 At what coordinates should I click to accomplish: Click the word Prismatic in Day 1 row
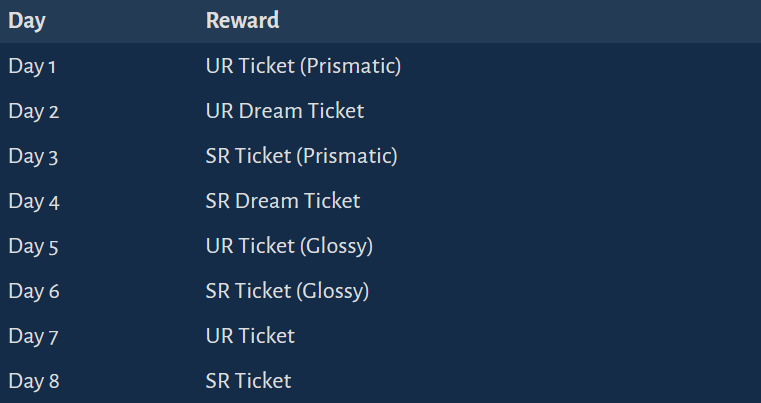(351, 67)
